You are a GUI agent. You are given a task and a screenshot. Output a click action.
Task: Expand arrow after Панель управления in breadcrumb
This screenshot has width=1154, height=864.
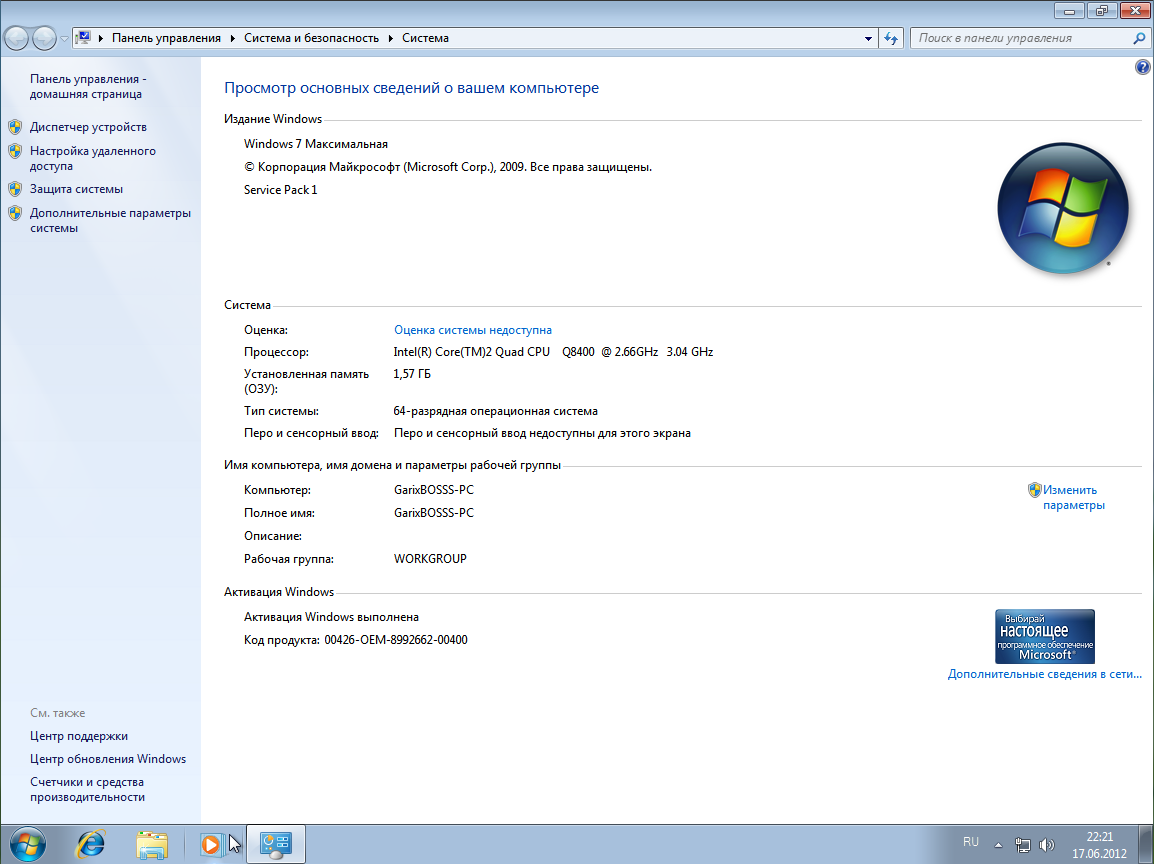click(233, 38)
